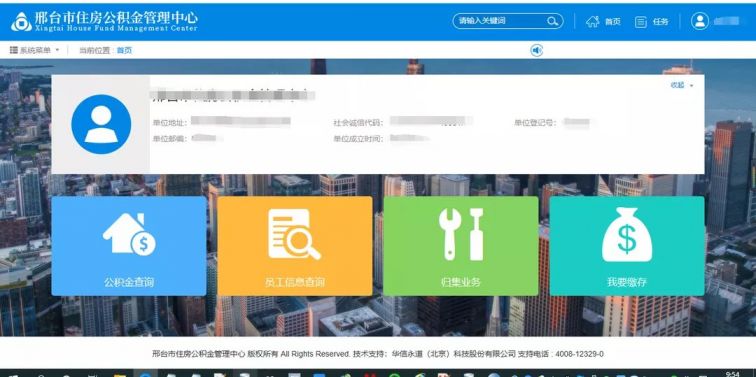The height and width of the screenshot is (377, 756).
Task: Focus the 请输入关键词 search field
Action: pos(501,21)
